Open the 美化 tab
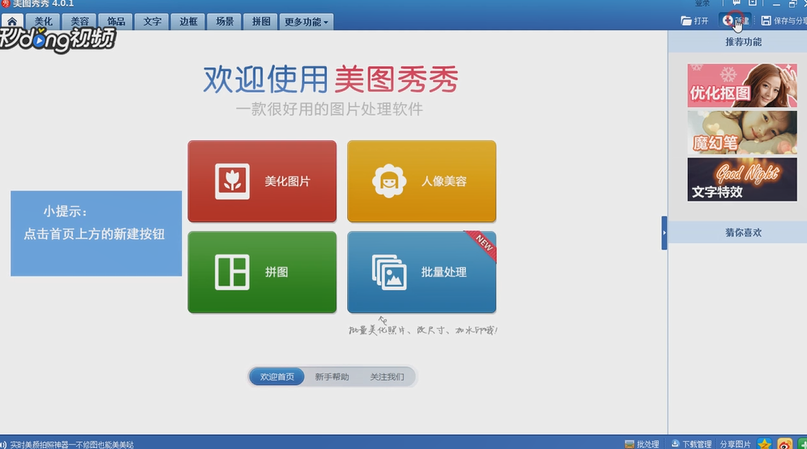The image size is (807, 449). (x=43, y=22)
